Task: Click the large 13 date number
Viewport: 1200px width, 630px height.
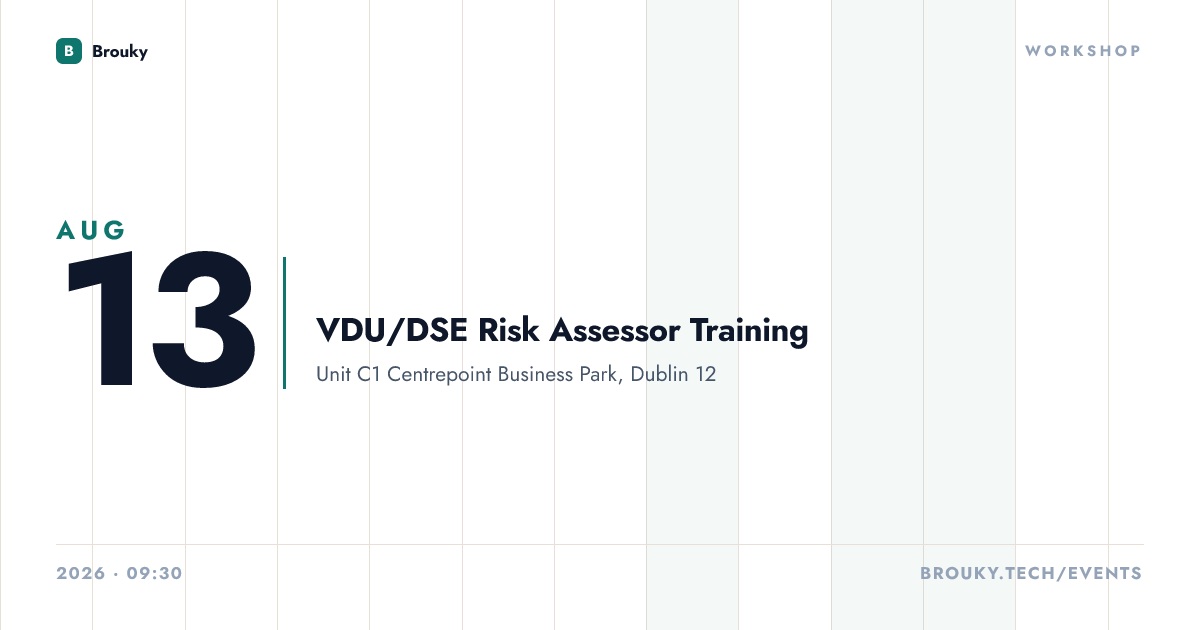Action: 160,320
